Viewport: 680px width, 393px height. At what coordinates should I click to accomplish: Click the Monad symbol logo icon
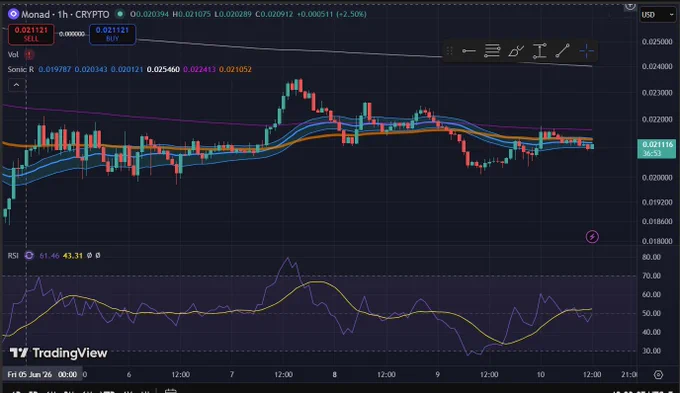coord(13,14)
